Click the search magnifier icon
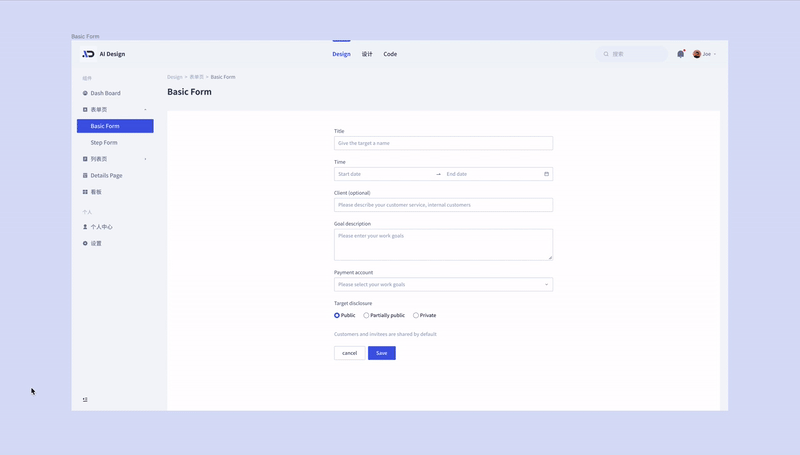800x455 pixels. tap(606, 54)
